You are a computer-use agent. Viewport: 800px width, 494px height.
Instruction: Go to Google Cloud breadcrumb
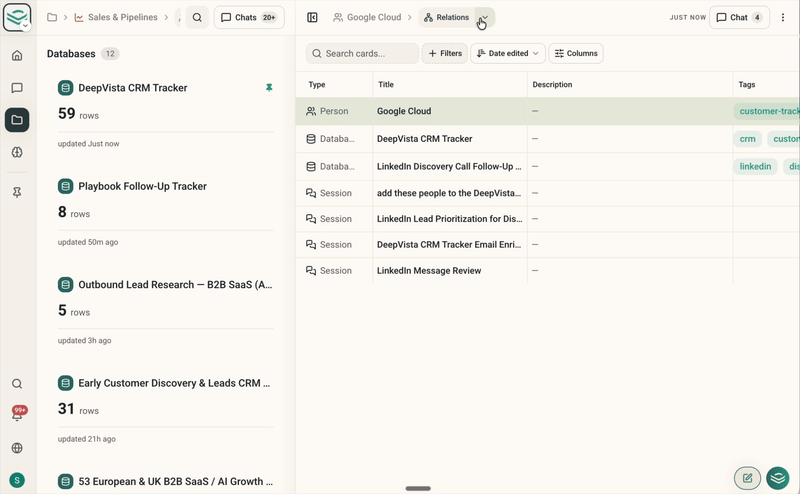(x=367, y=17)
